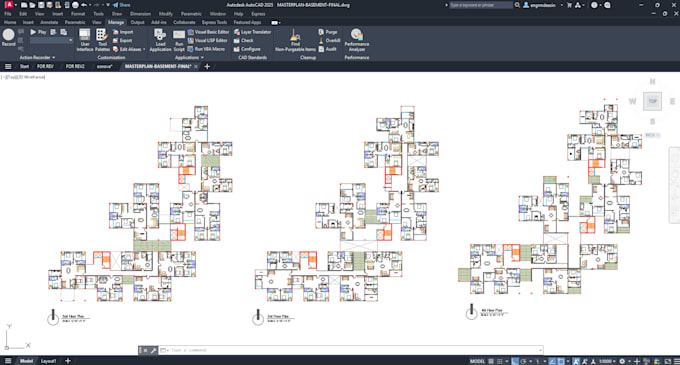Open the User Interface customization tool
680x365 pixels.
[x=85, y=40]
